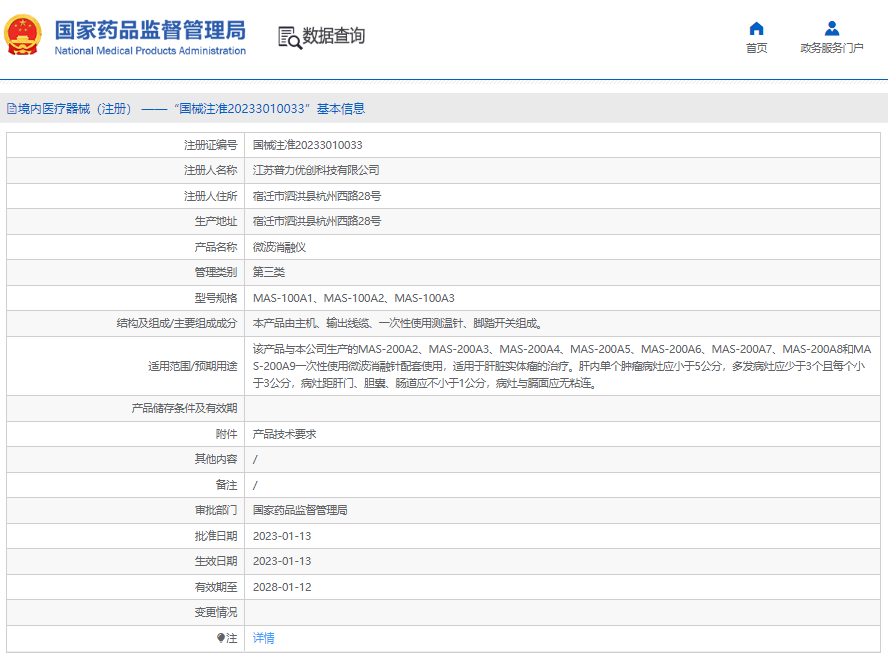Click the 有效期至 label
The height and width of the screenshot is (659, 888).
216,587
